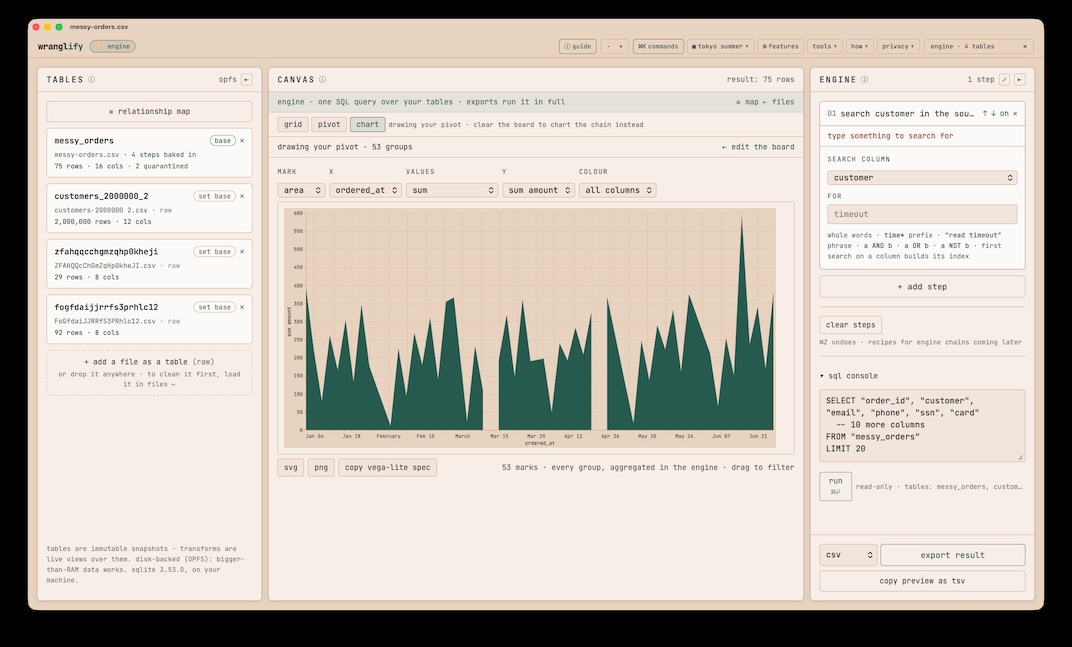Remove fogfdaijjrrfs3prhlc12 table with its x
1072x647 pixels.
click(242, 306)
